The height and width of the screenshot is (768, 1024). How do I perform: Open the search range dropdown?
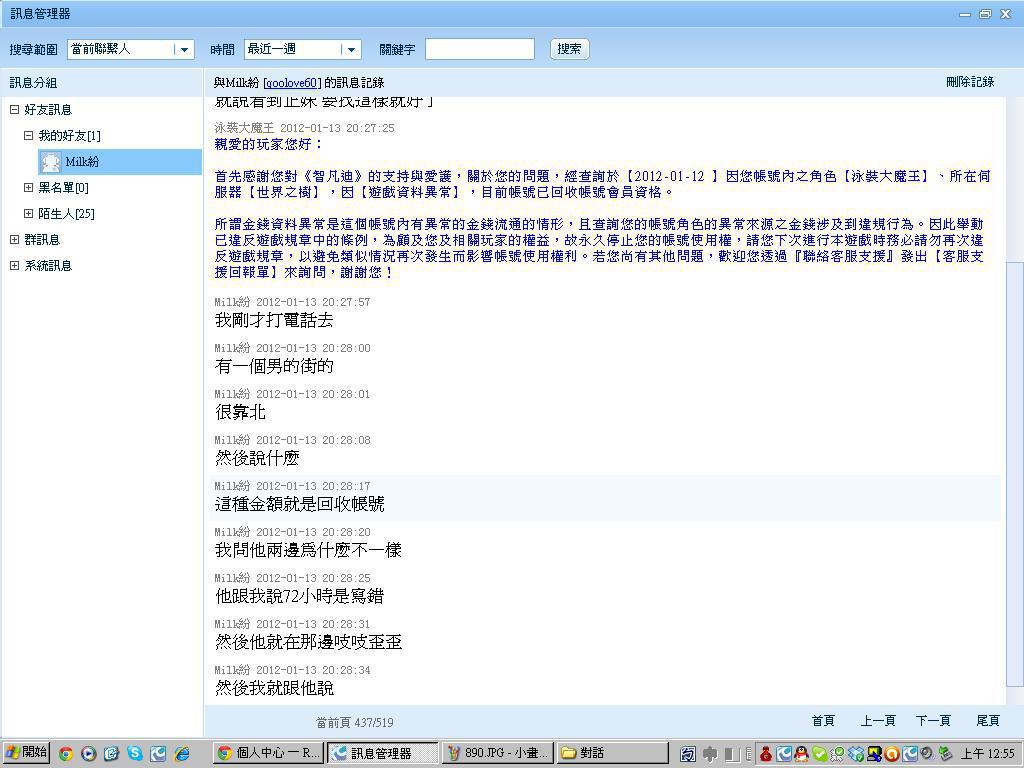[x=184, y=49]
